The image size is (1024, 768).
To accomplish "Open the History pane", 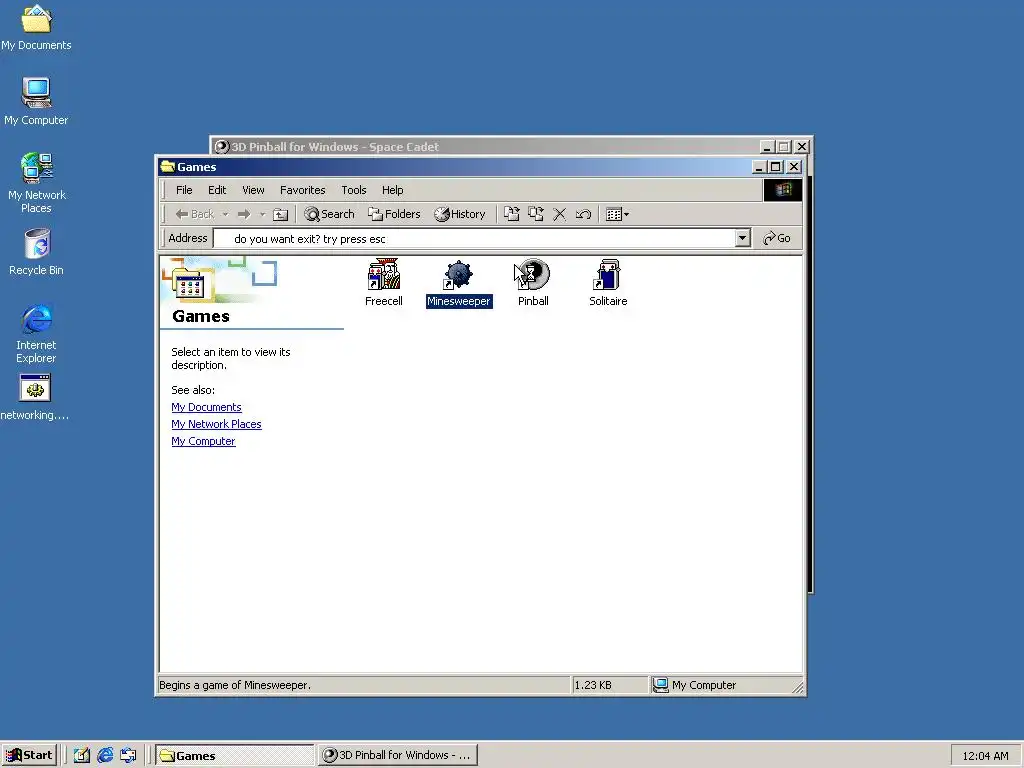I will (x=460, y=214).
